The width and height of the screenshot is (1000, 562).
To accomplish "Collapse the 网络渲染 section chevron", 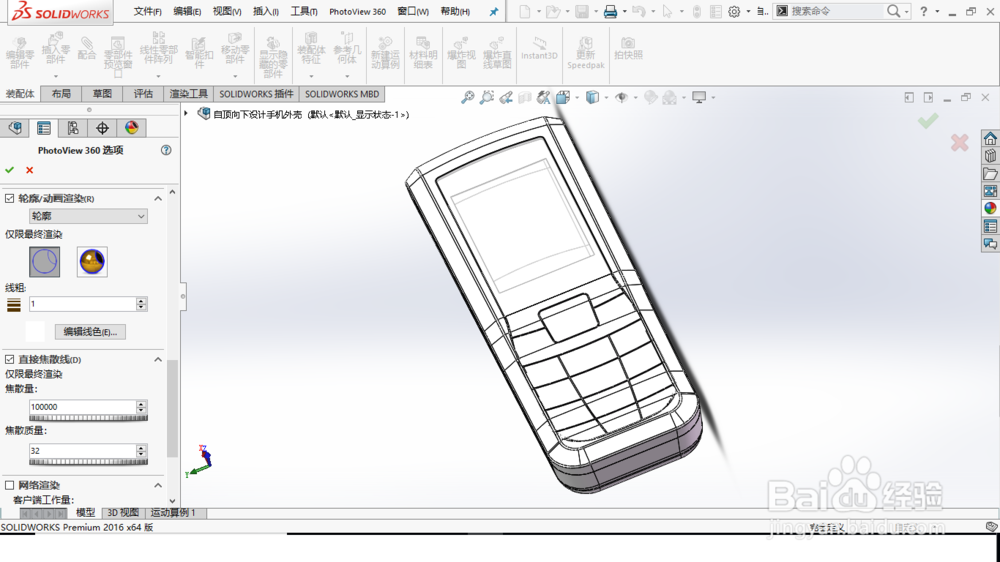I will [158, 485].
